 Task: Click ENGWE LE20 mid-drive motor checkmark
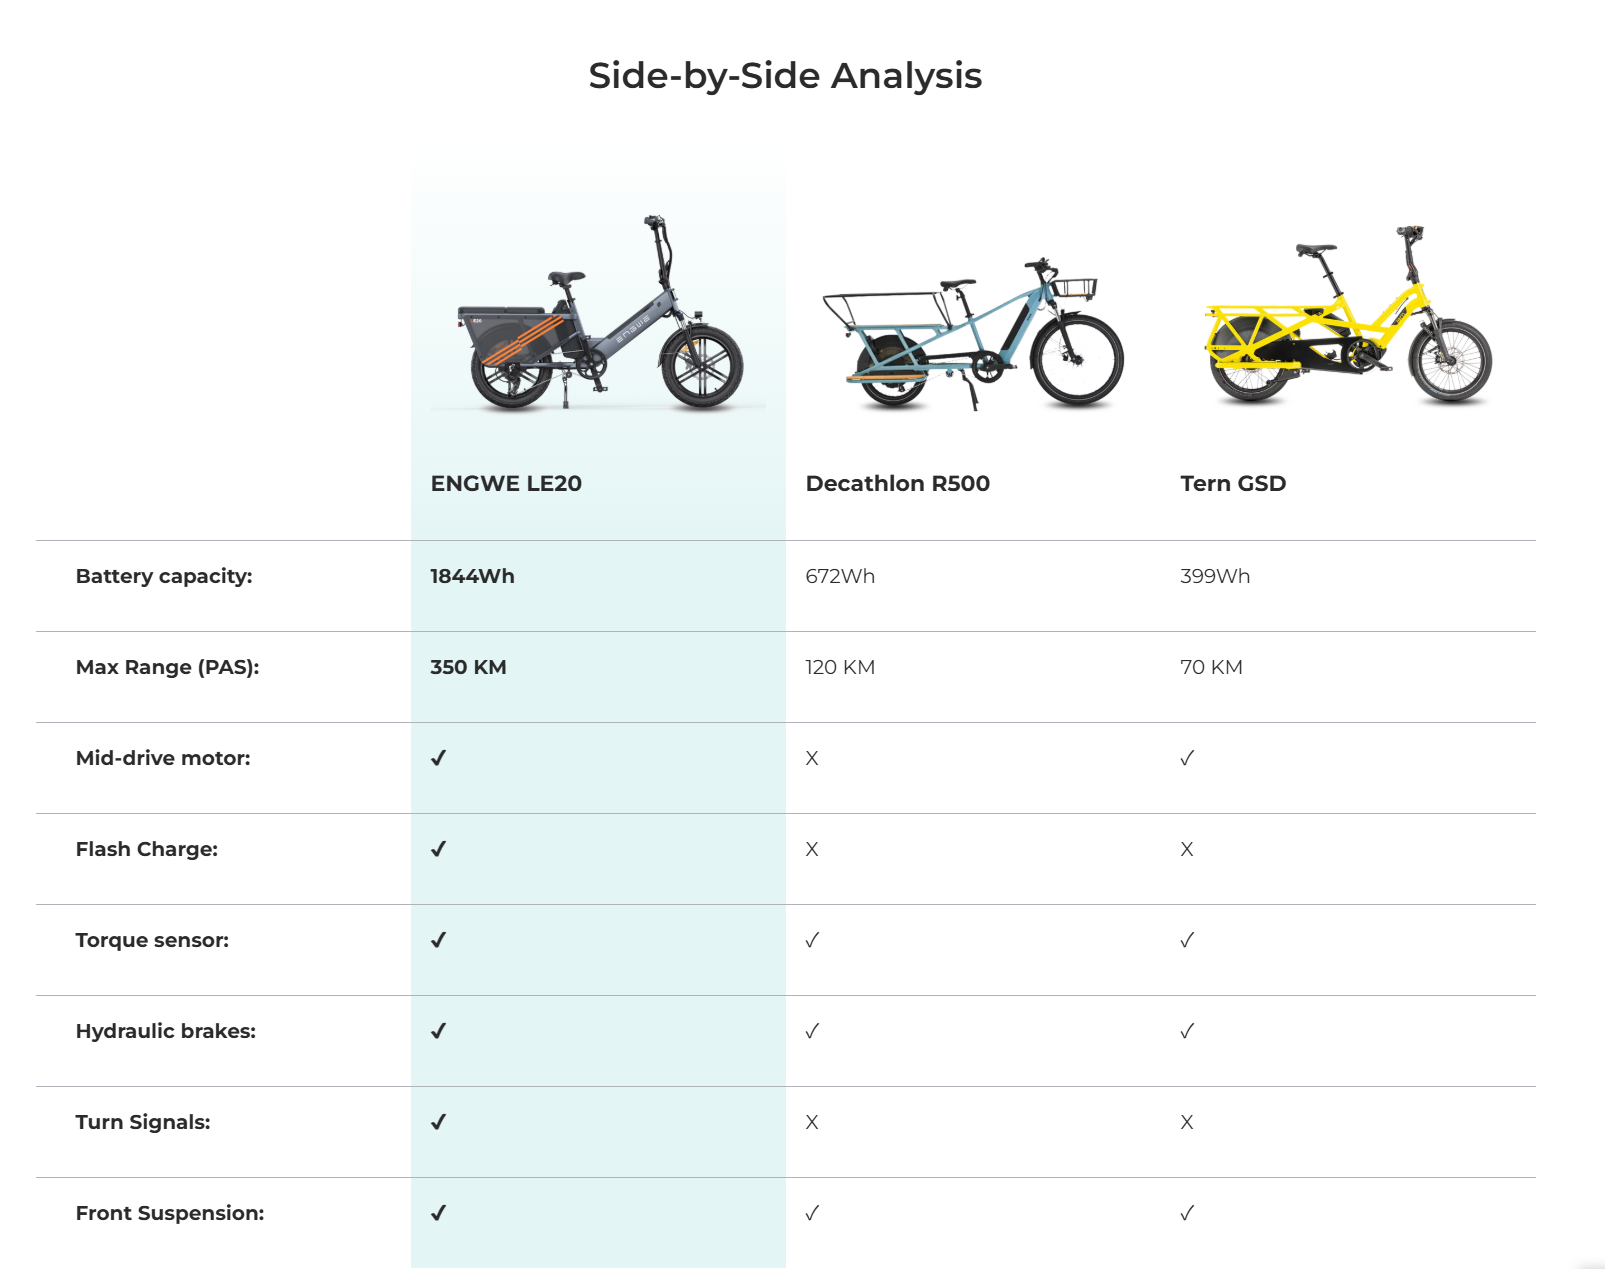click(438, 758)
